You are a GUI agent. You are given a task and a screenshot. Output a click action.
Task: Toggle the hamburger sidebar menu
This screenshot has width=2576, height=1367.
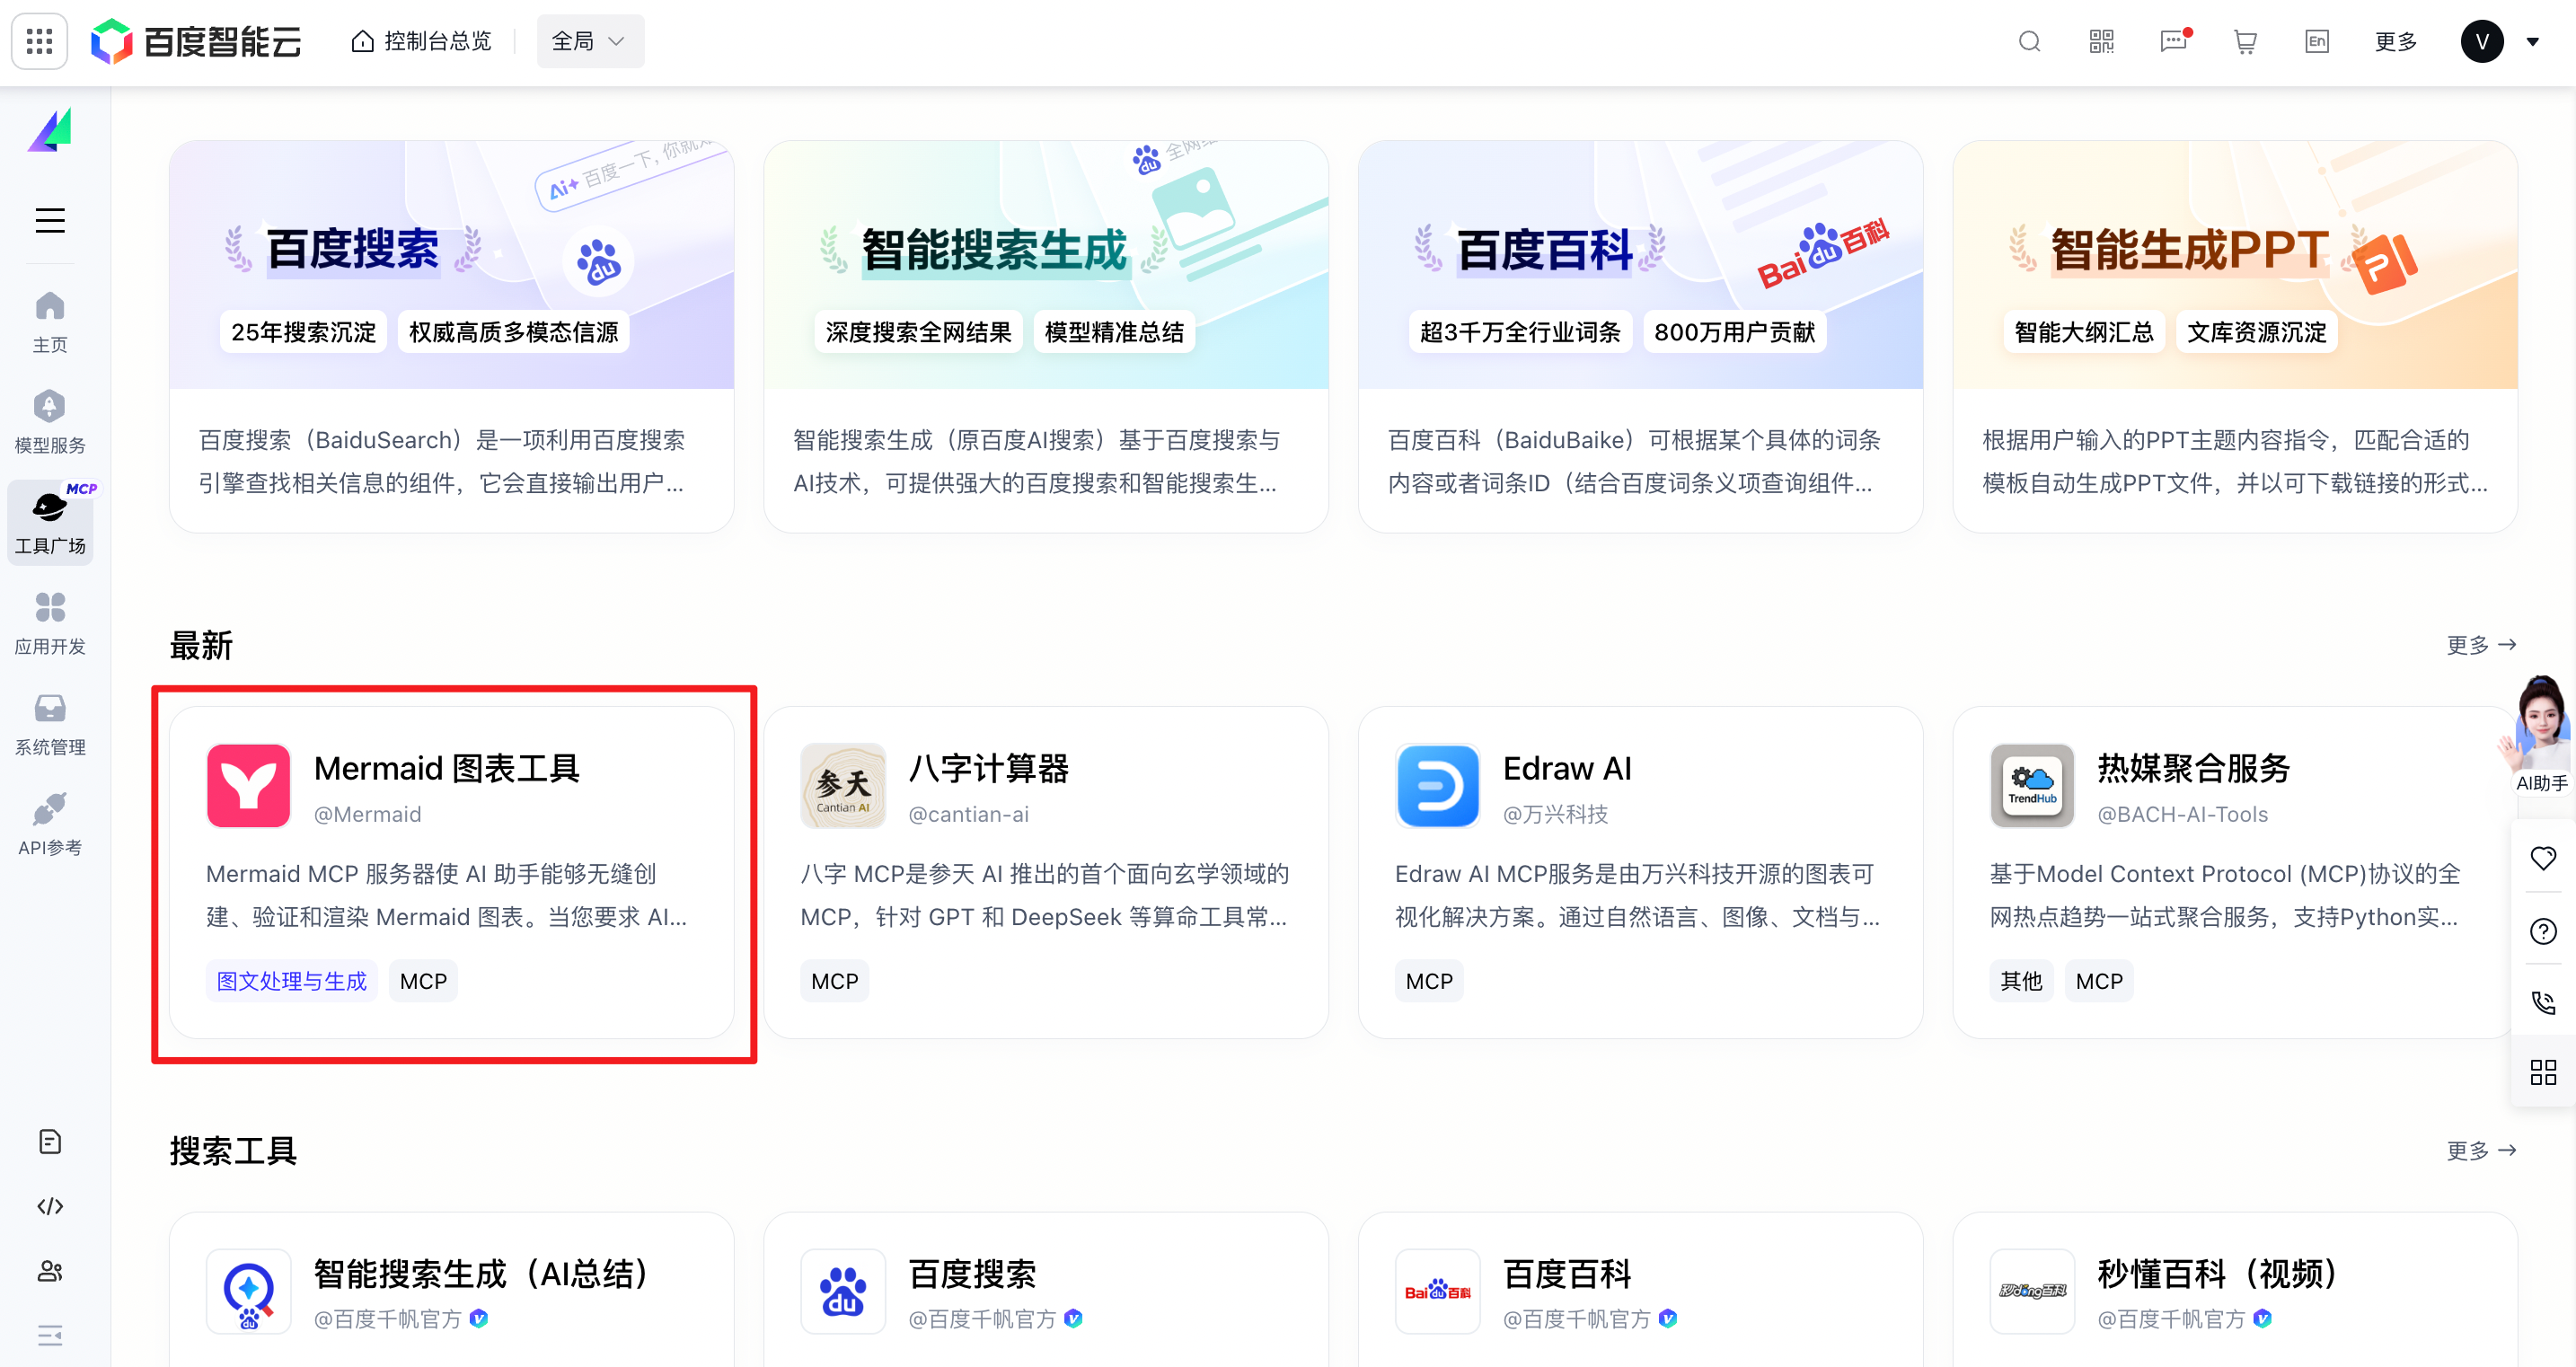click(x=50, y=220)
